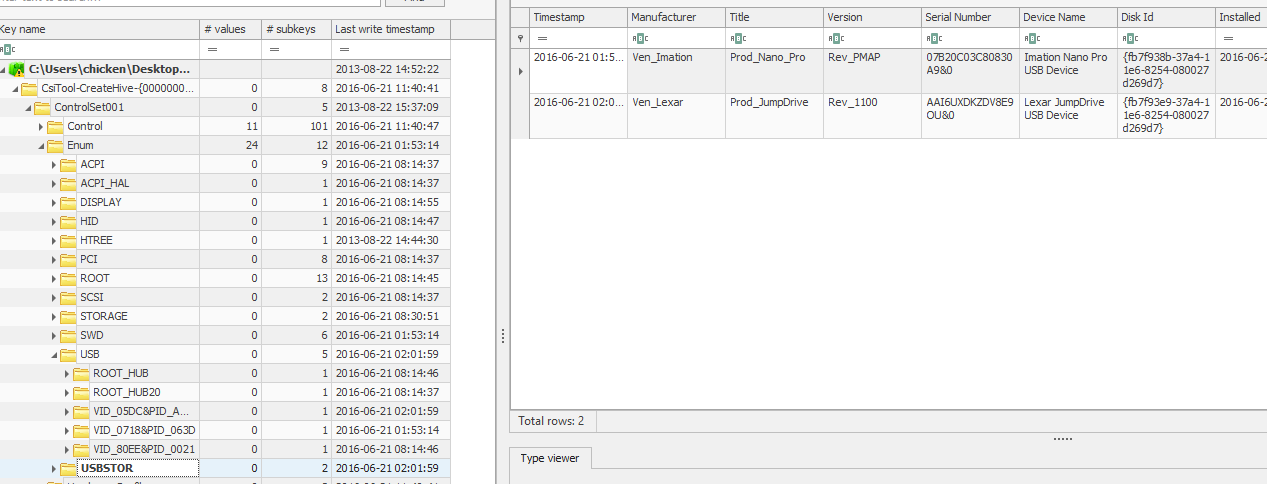Click the HTREE folder icon
Viewport: 1267px width, 484px height.
[68, 240]
